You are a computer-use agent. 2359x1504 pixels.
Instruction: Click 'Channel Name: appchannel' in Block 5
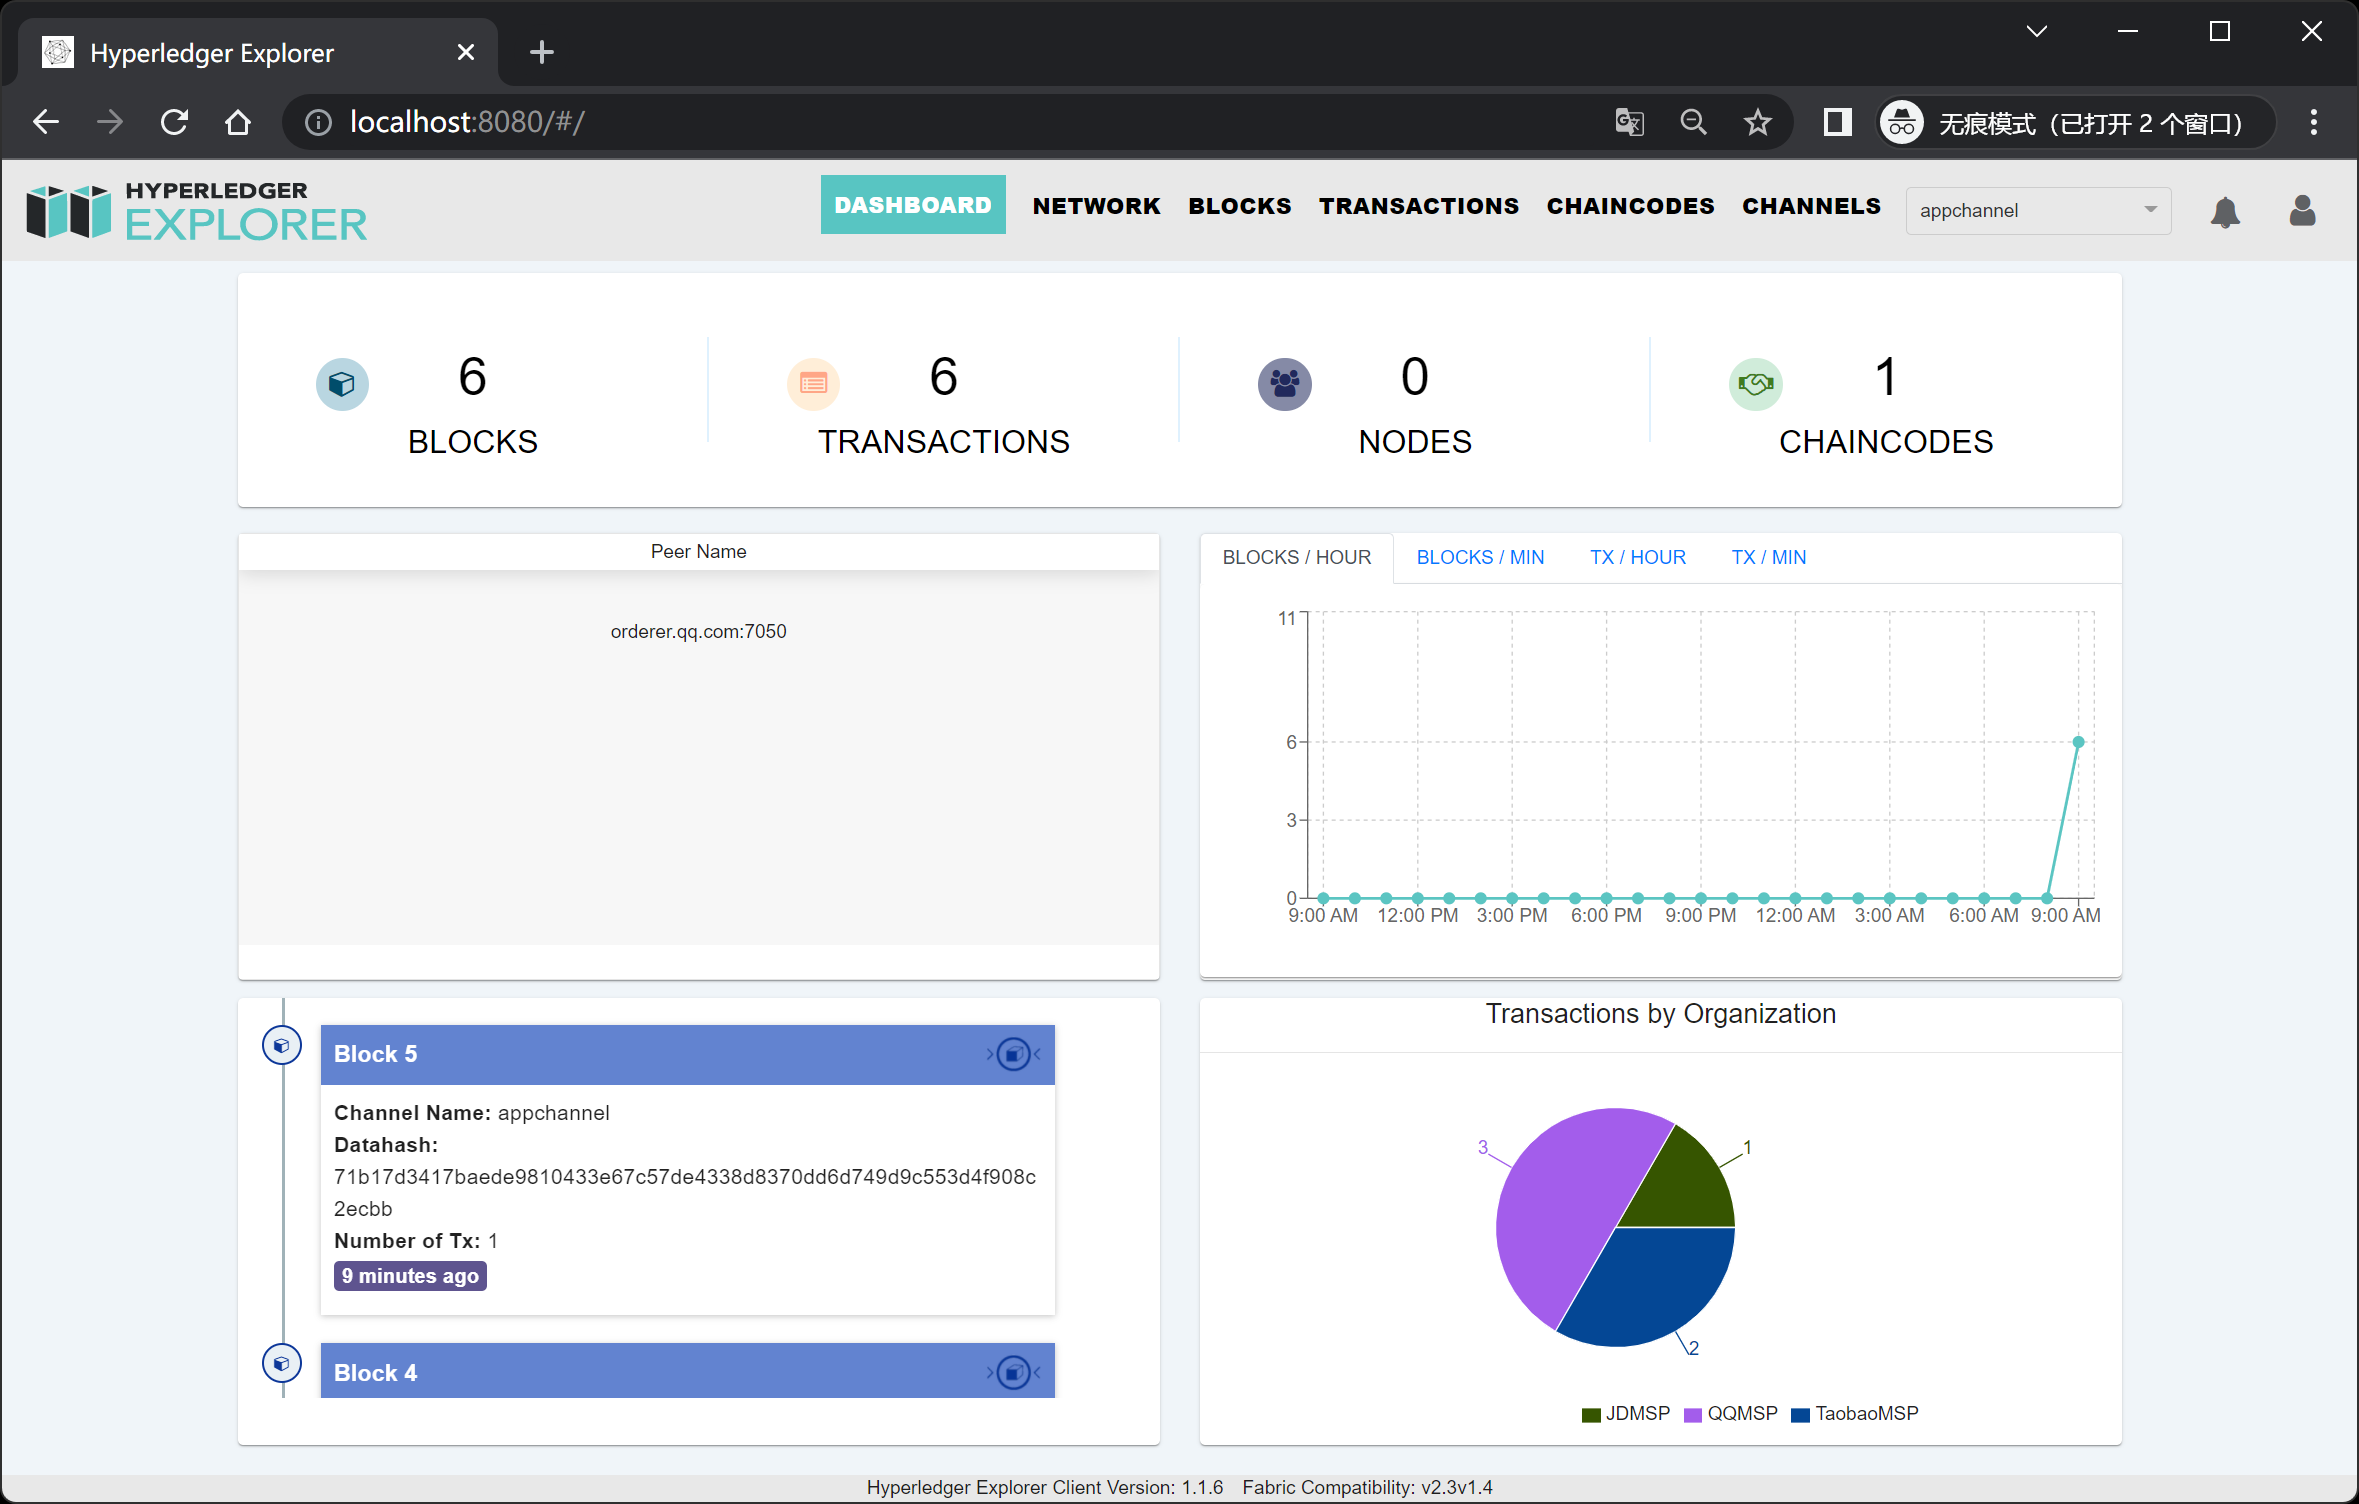click(x=471, y=1113)
